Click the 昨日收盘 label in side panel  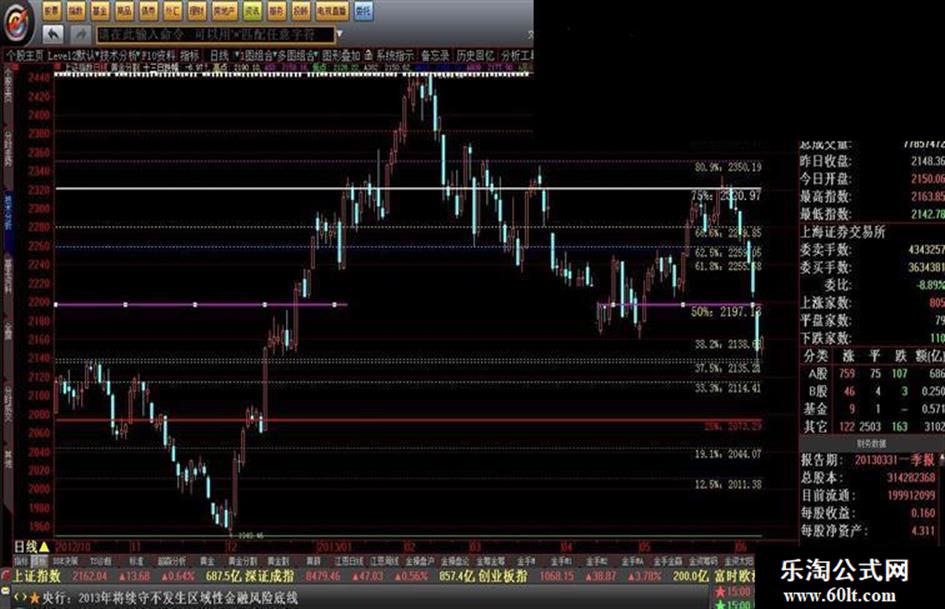[x=825, y=161]
